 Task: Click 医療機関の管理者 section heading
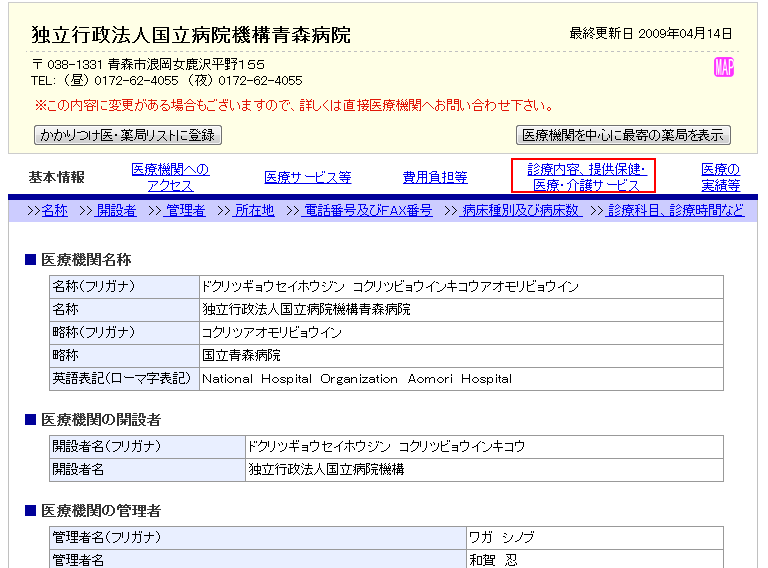[x=101, y=511]
